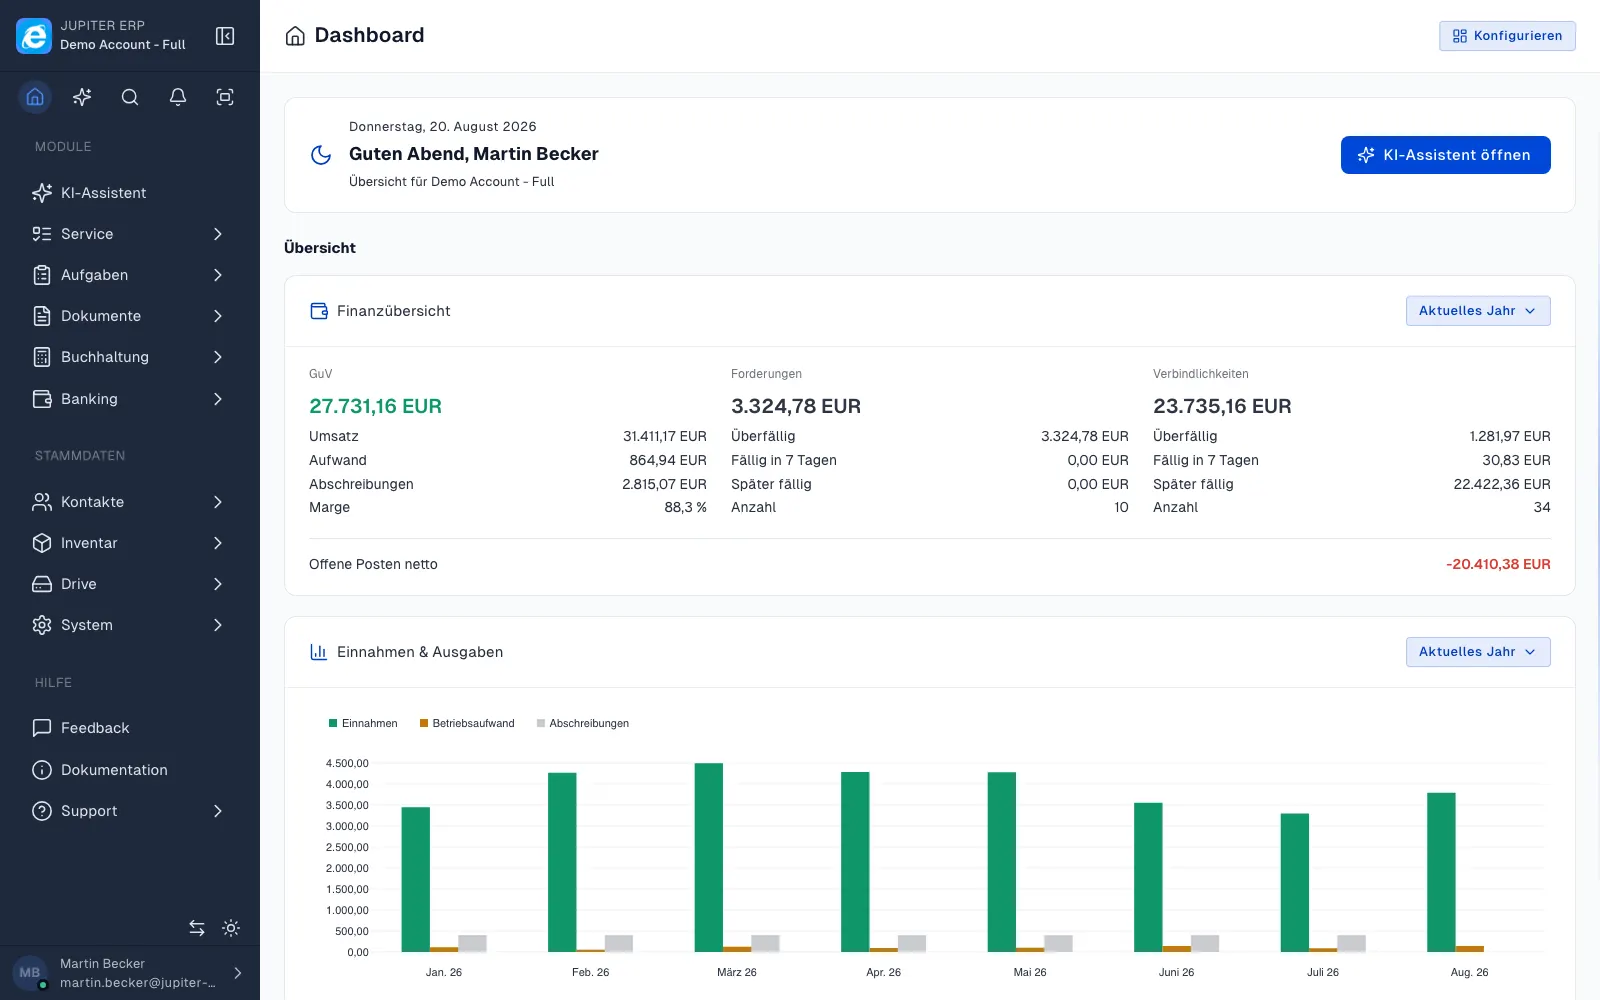Image resolution: width=1600 pixels, height=1000 pixels.
Task: Click the MB user avatar
Action: [x=30, y=972]
